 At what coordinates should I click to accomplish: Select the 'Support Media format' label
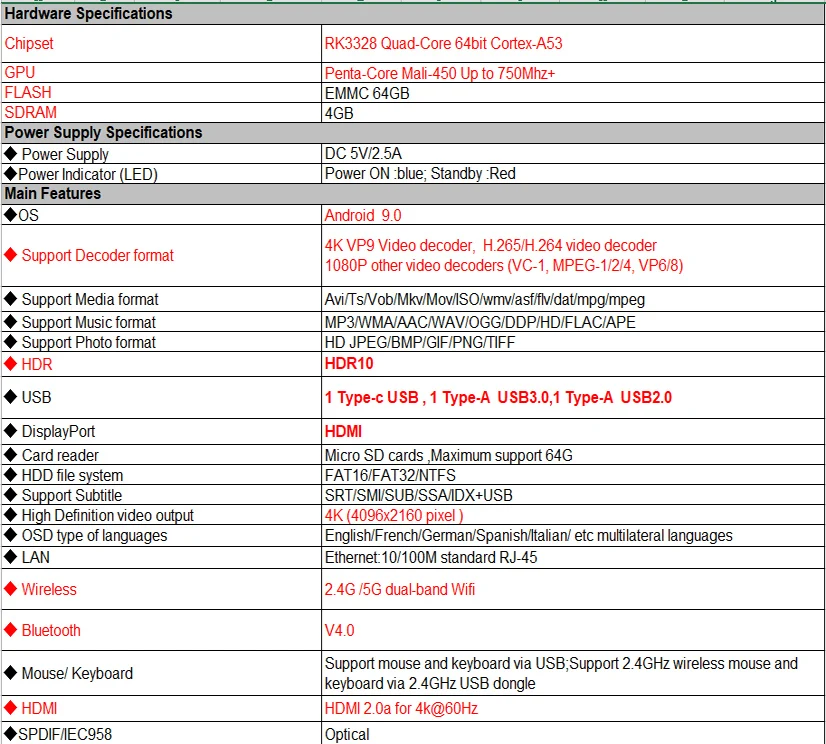click(x=161, y=299)
